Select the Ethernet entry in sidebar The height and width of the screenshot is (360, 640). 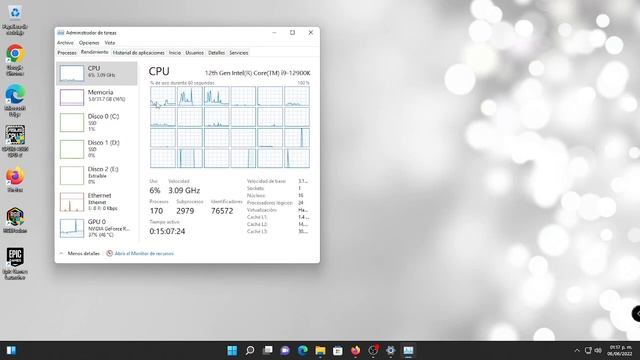97,202
